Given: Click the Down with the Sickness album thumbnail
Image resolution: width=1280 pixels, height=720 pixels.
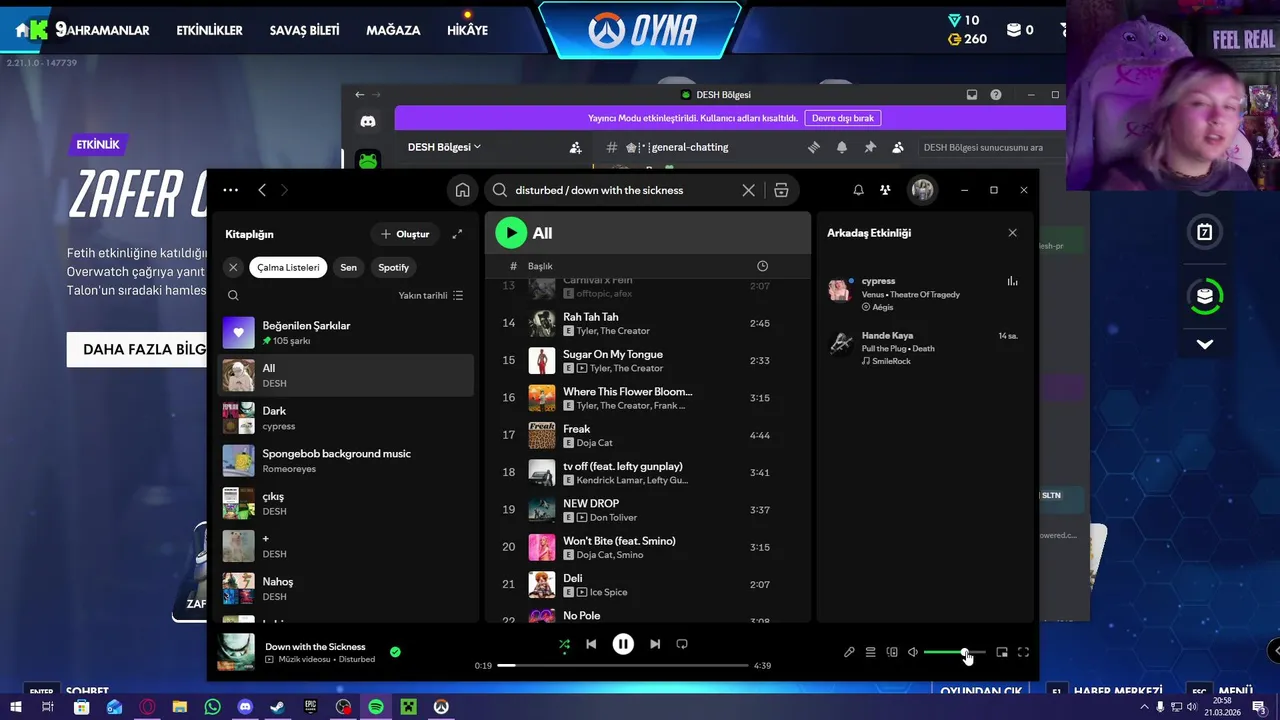Looking at the screenshot, I should 236,652.
